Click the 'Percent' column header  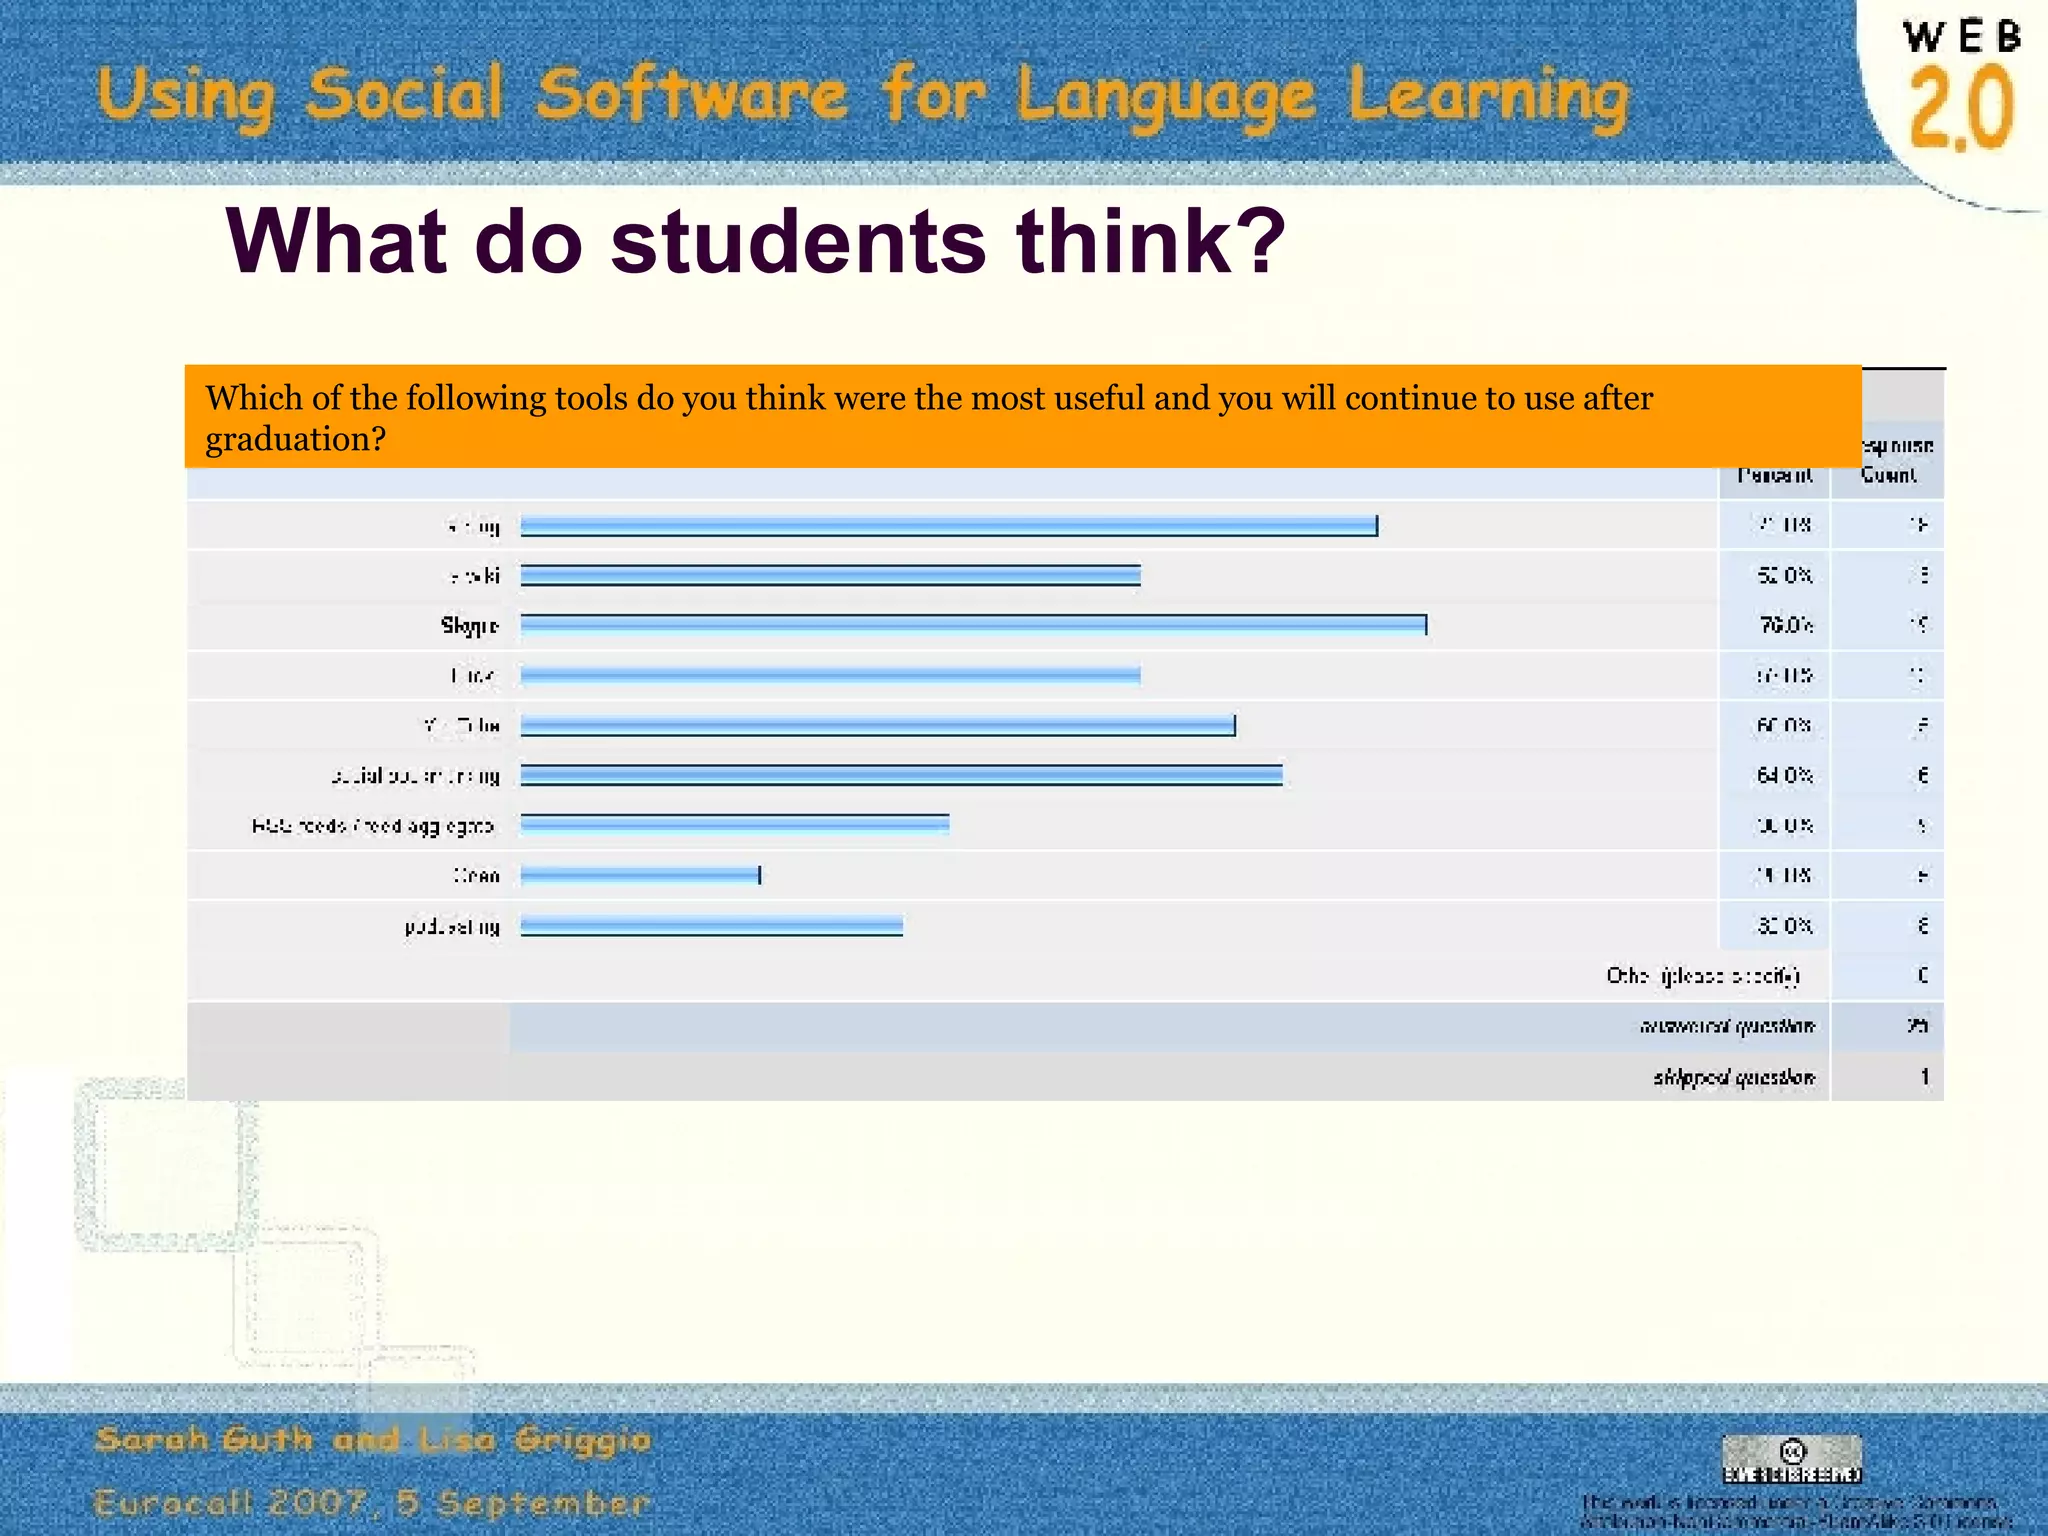click(1775, 475)
